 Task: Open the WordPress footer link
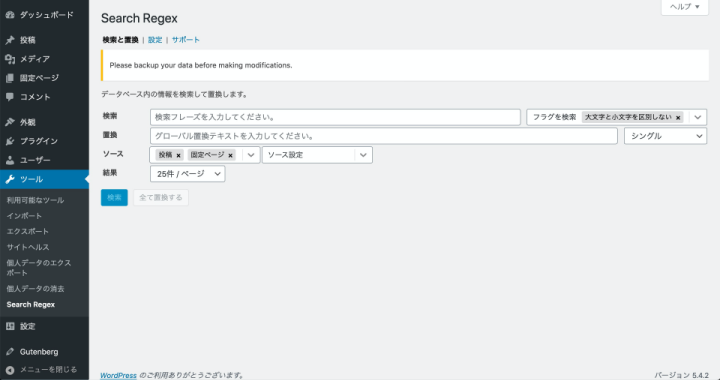[118, 375]
